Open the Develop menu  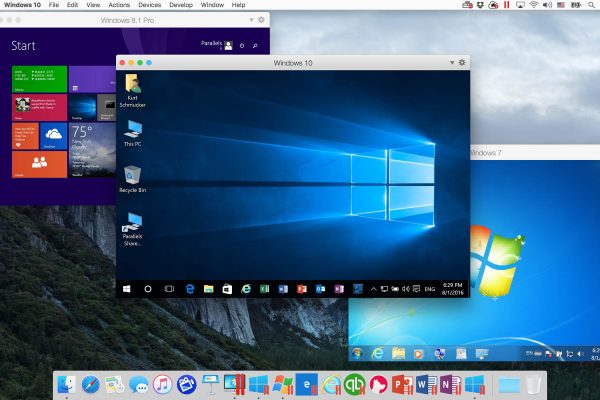pos(181,5)
